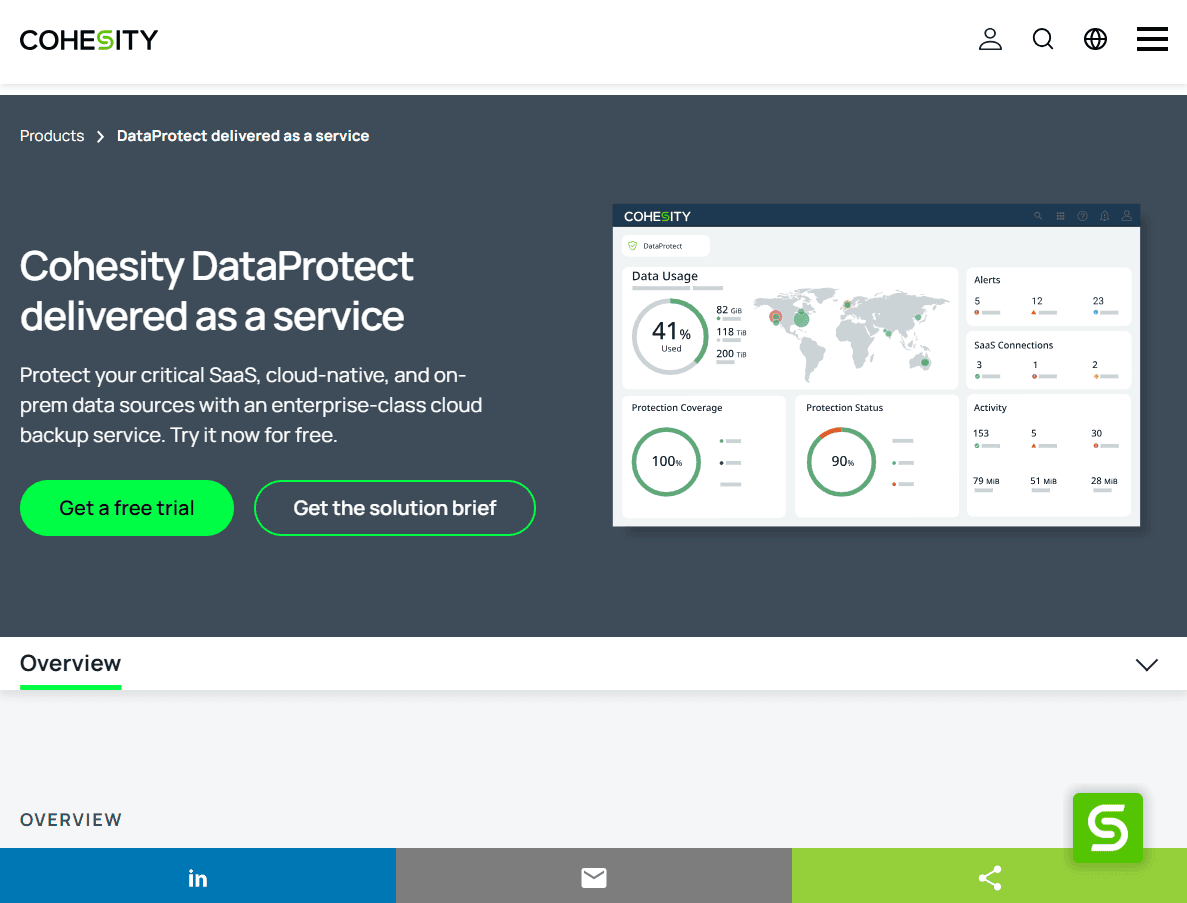Screen dimensions: 1187x903
Task: Select the Overview tab
Action: point(70,664)
